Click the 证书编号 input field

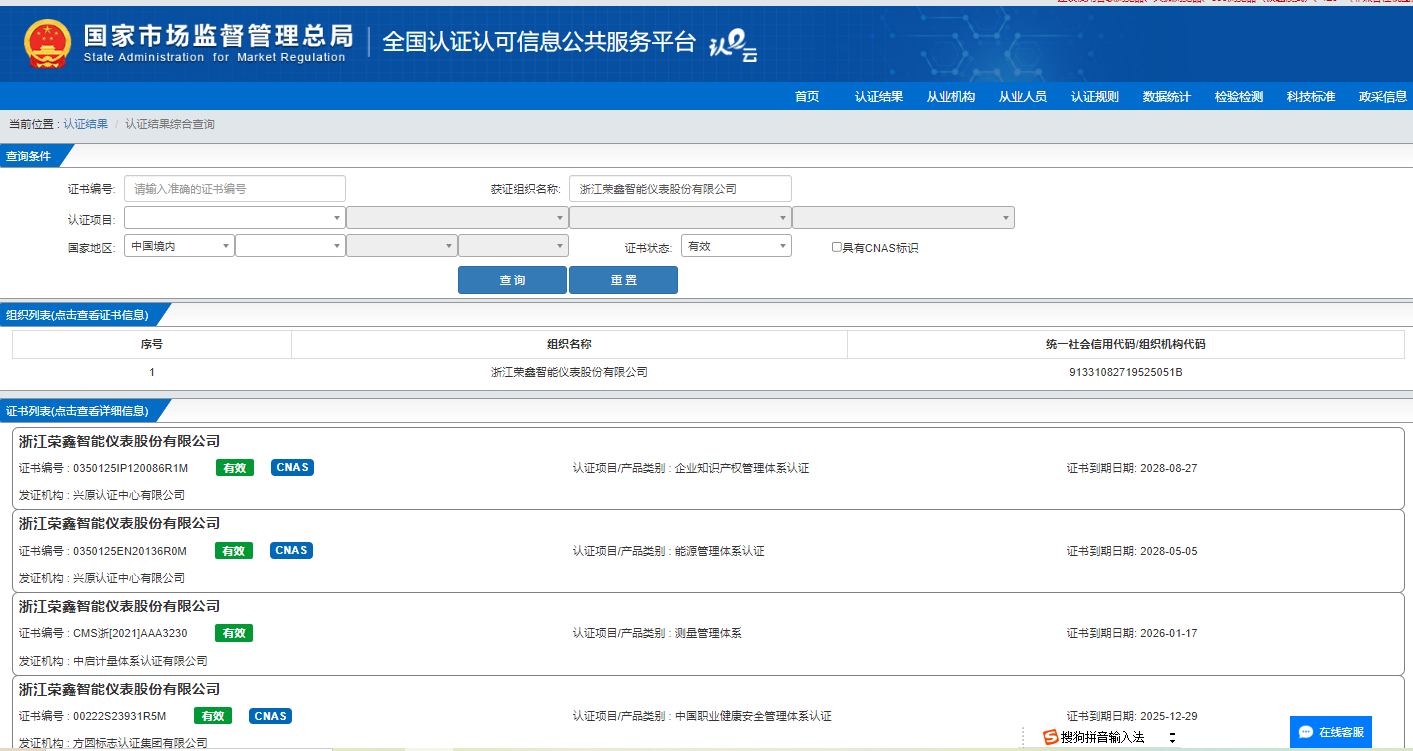tap(235, 189)
